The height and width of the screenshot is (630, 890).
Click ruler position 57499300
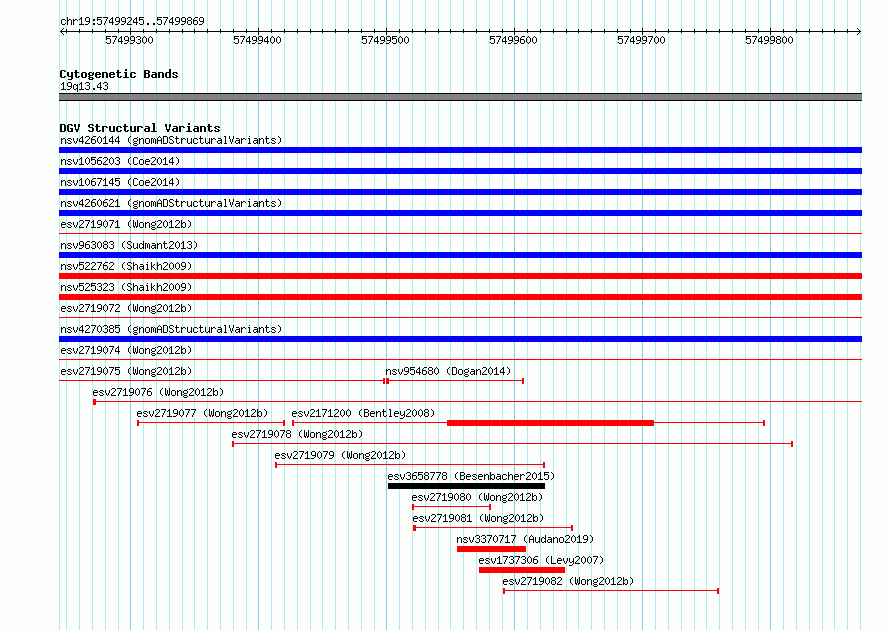tap(129, 40)
